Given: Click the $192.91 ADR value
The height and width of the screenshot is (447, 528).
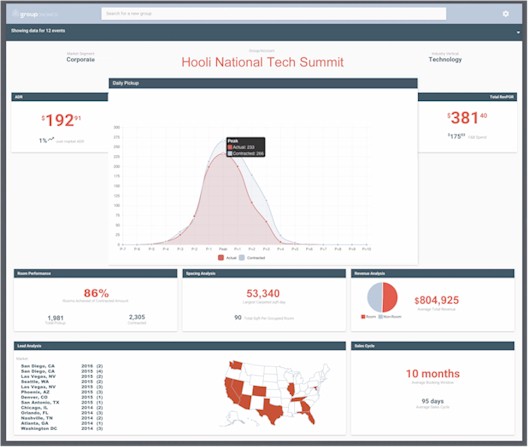Looking at the screenshot, I should click(x=61, y=120).
